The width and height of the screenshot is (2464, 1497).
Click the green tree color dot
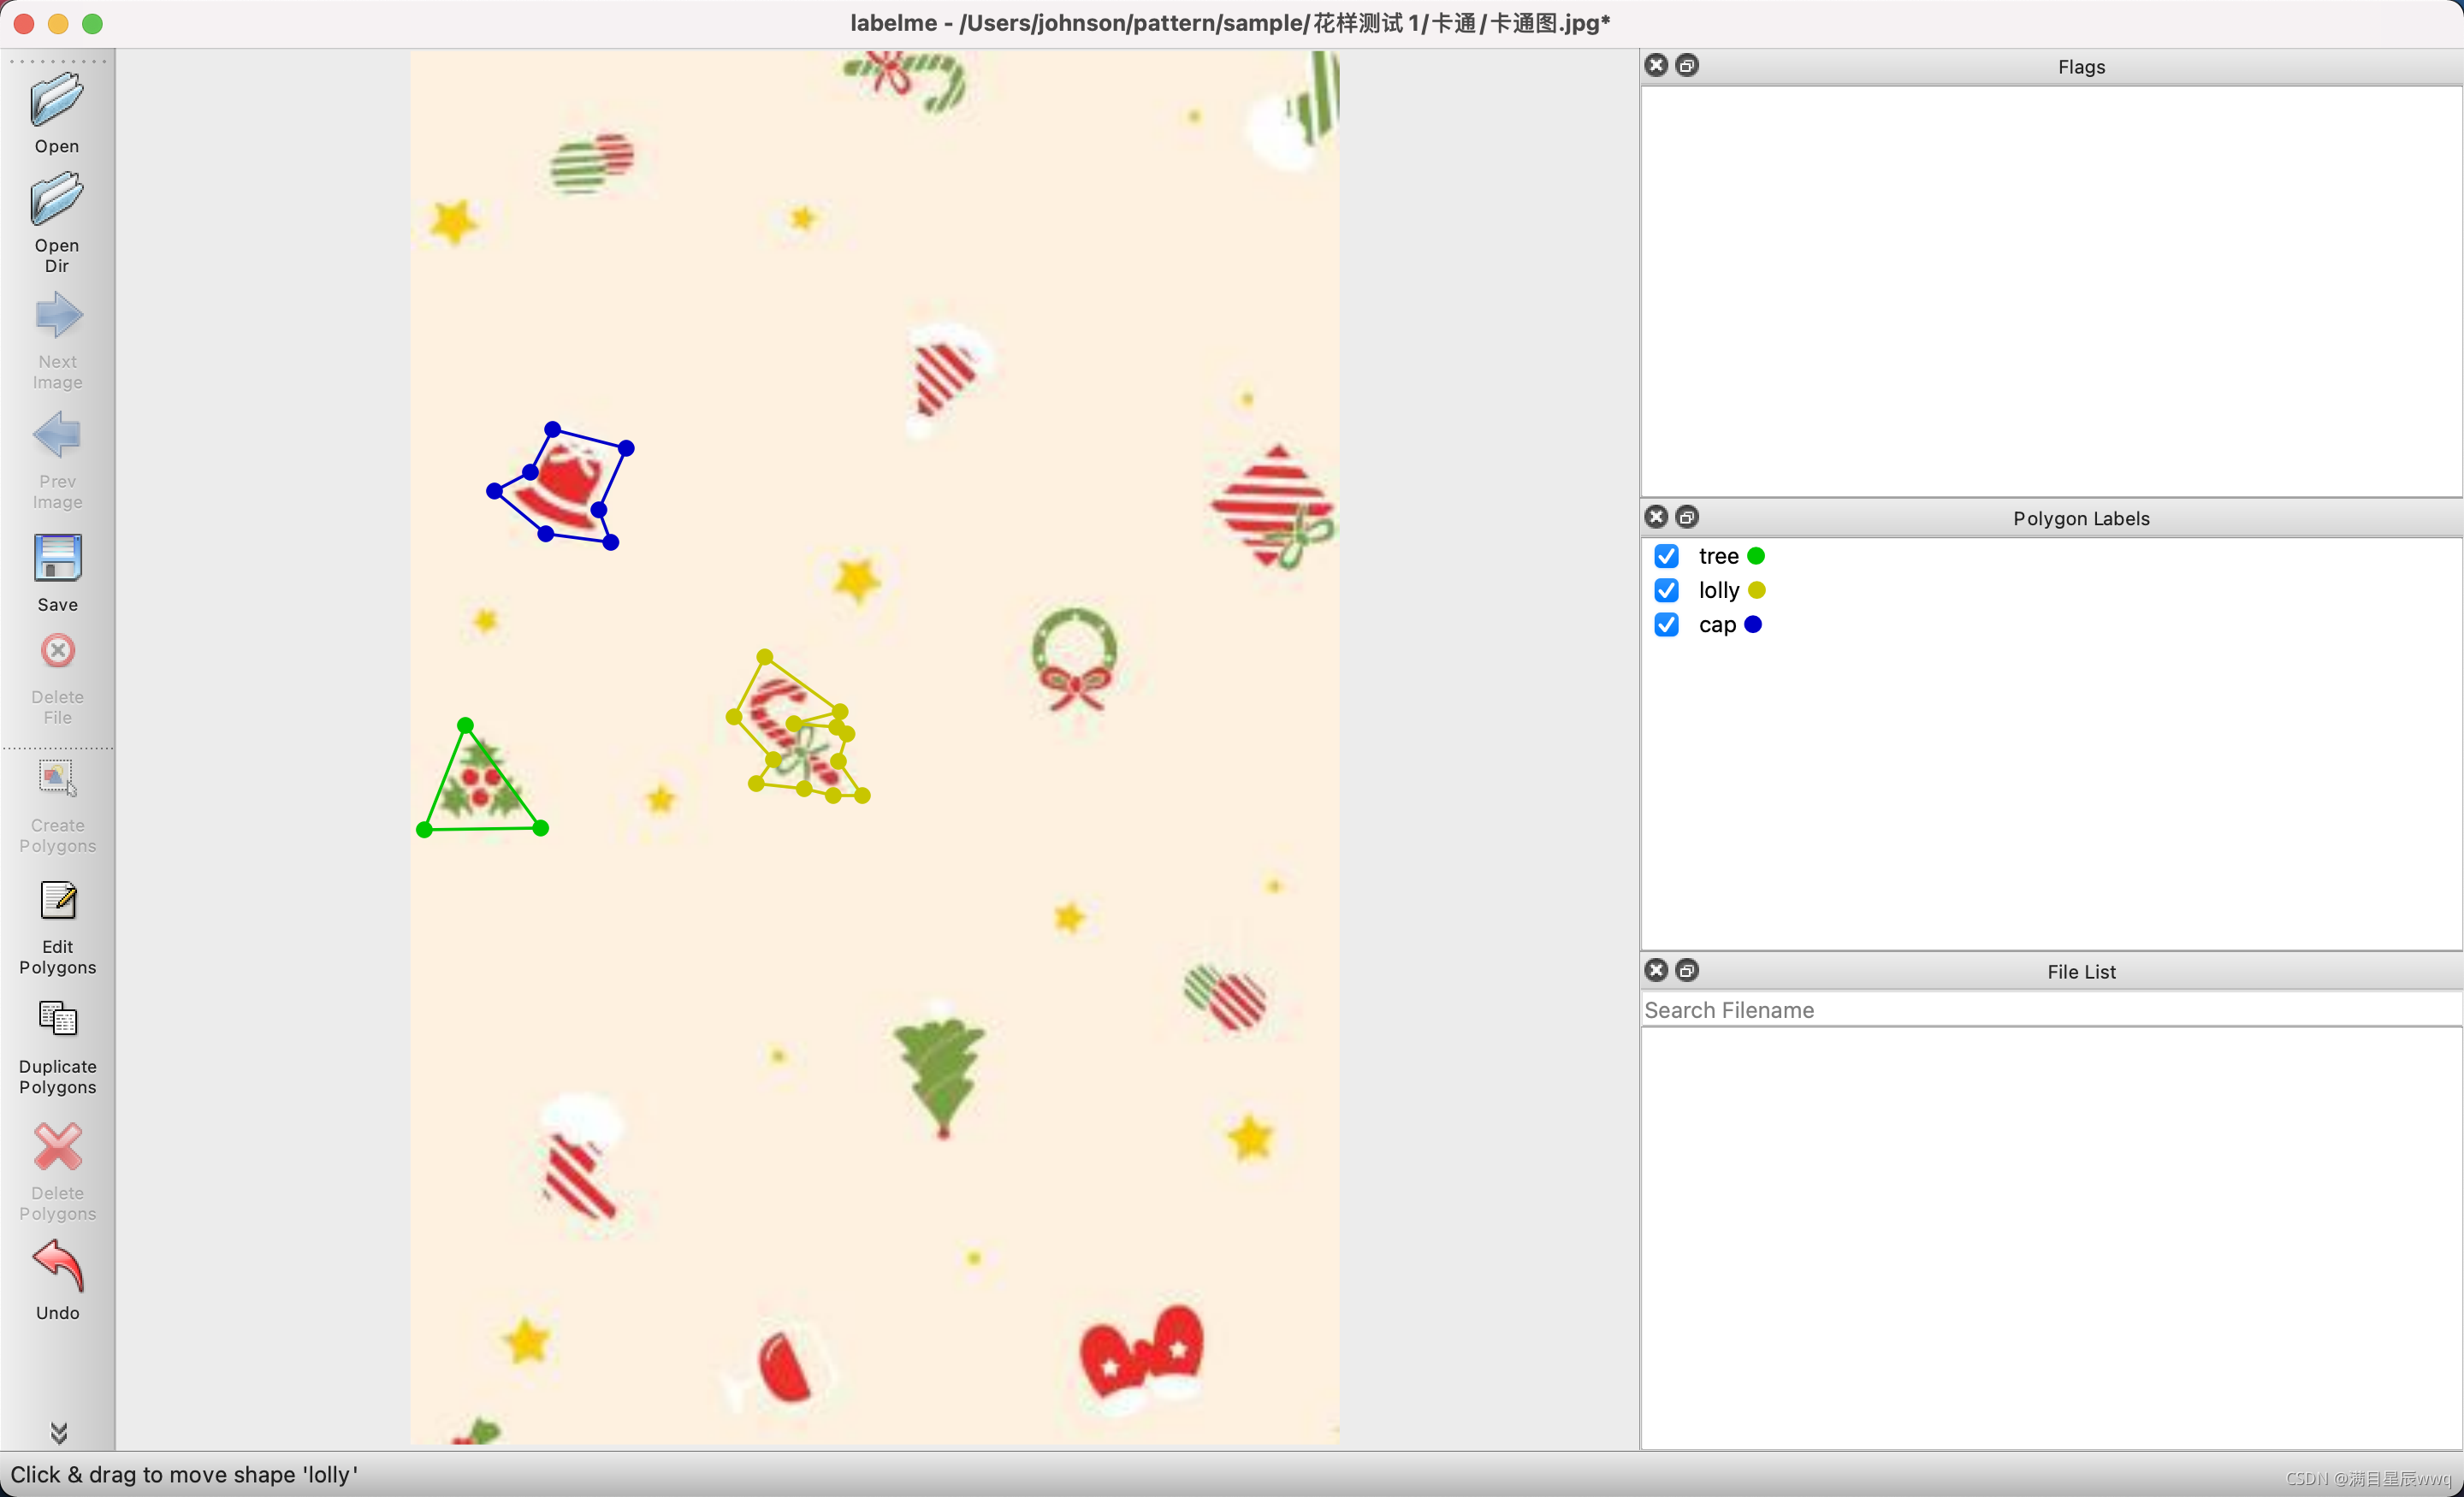coord(1756,556)
